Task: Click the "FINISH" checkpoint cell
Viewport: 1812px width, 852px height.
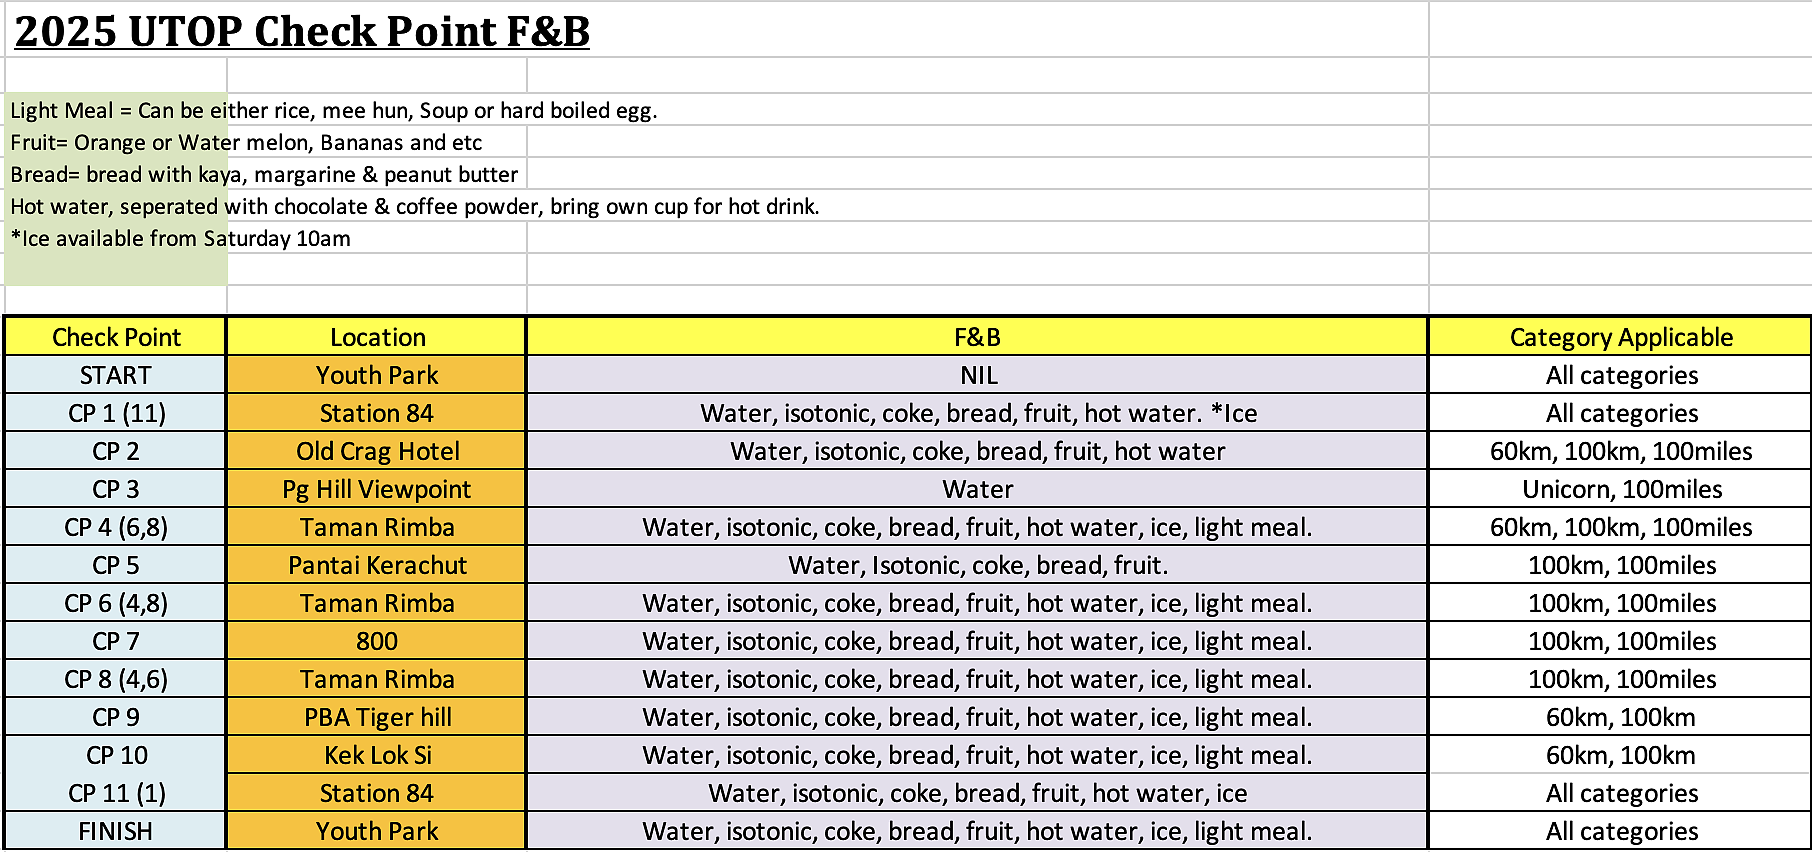Action: pyautogui.click(x=116, y=831)
